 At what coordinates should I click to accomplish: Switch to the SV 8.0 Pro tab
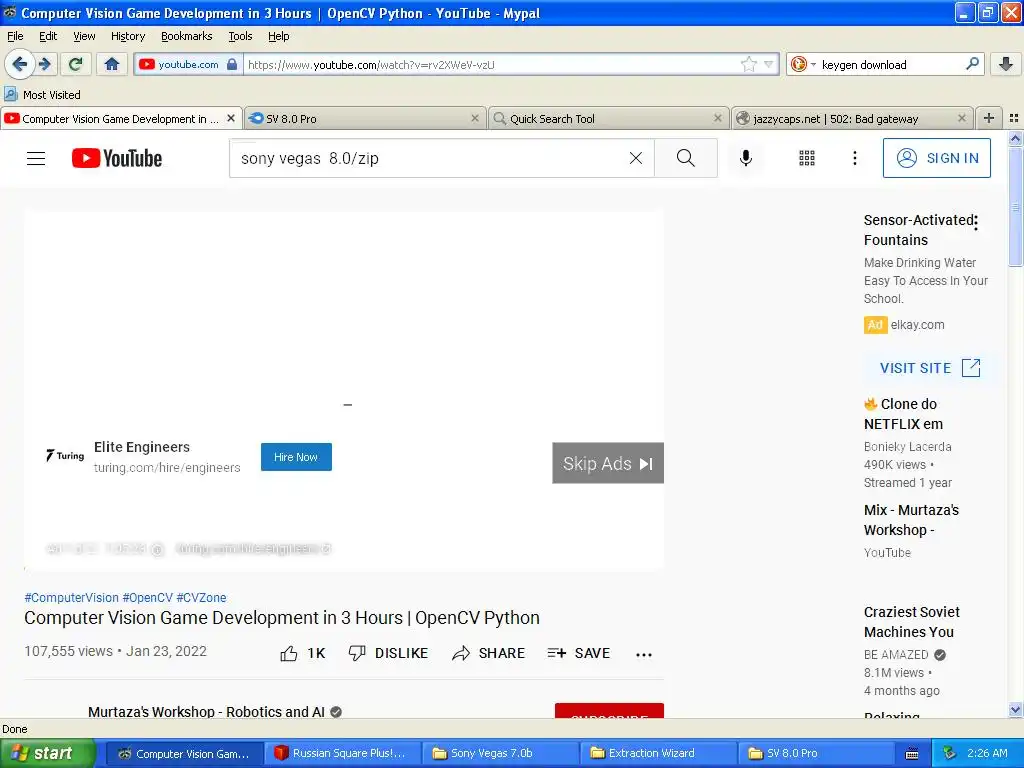coord(364,119)
